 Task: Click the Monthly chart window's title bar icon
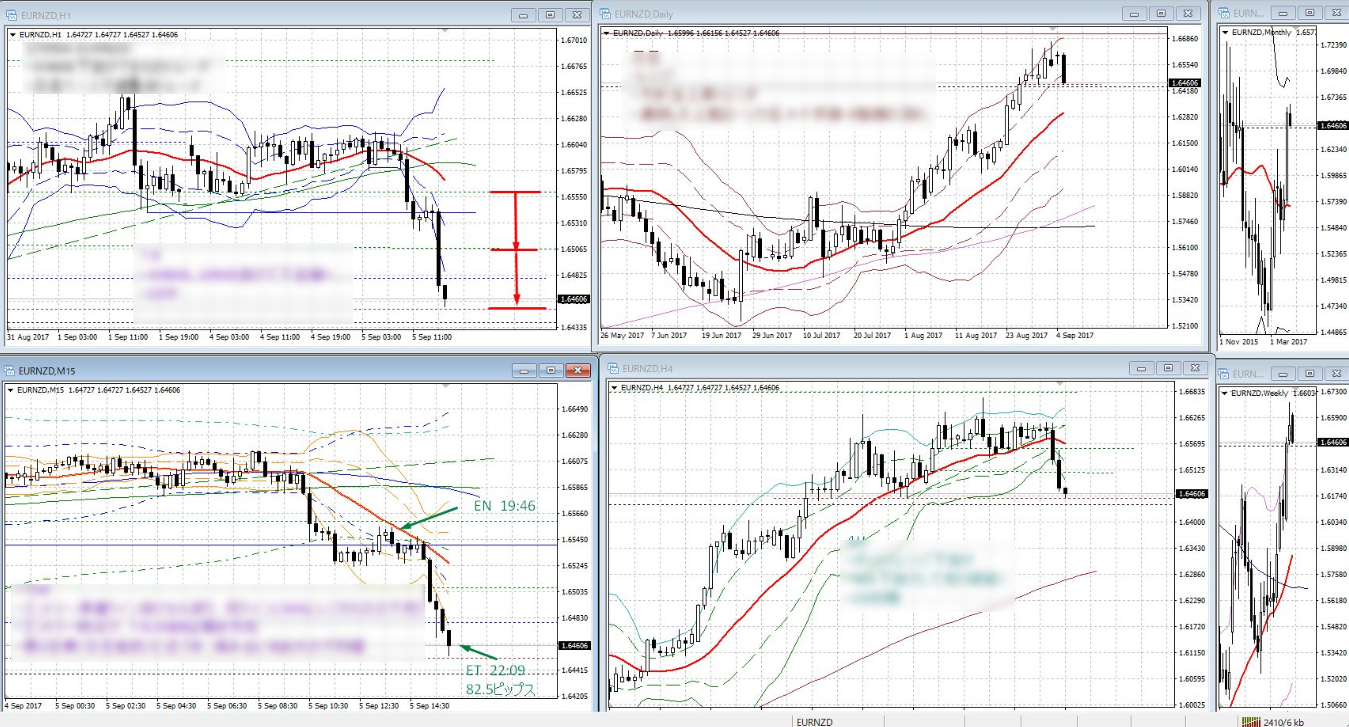point(1223,14)
